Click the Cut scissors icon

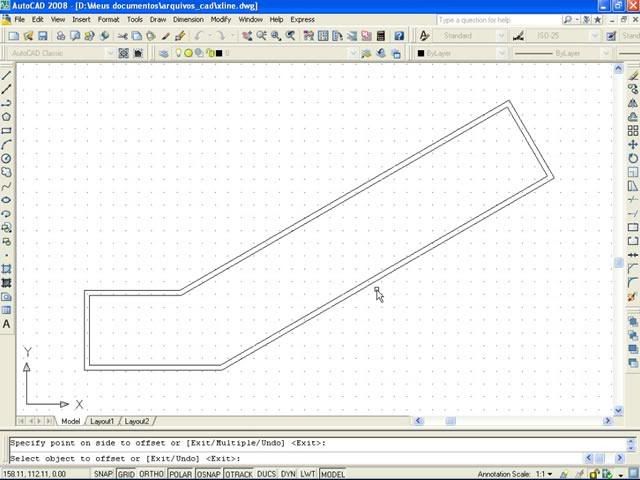click(122, 36)
